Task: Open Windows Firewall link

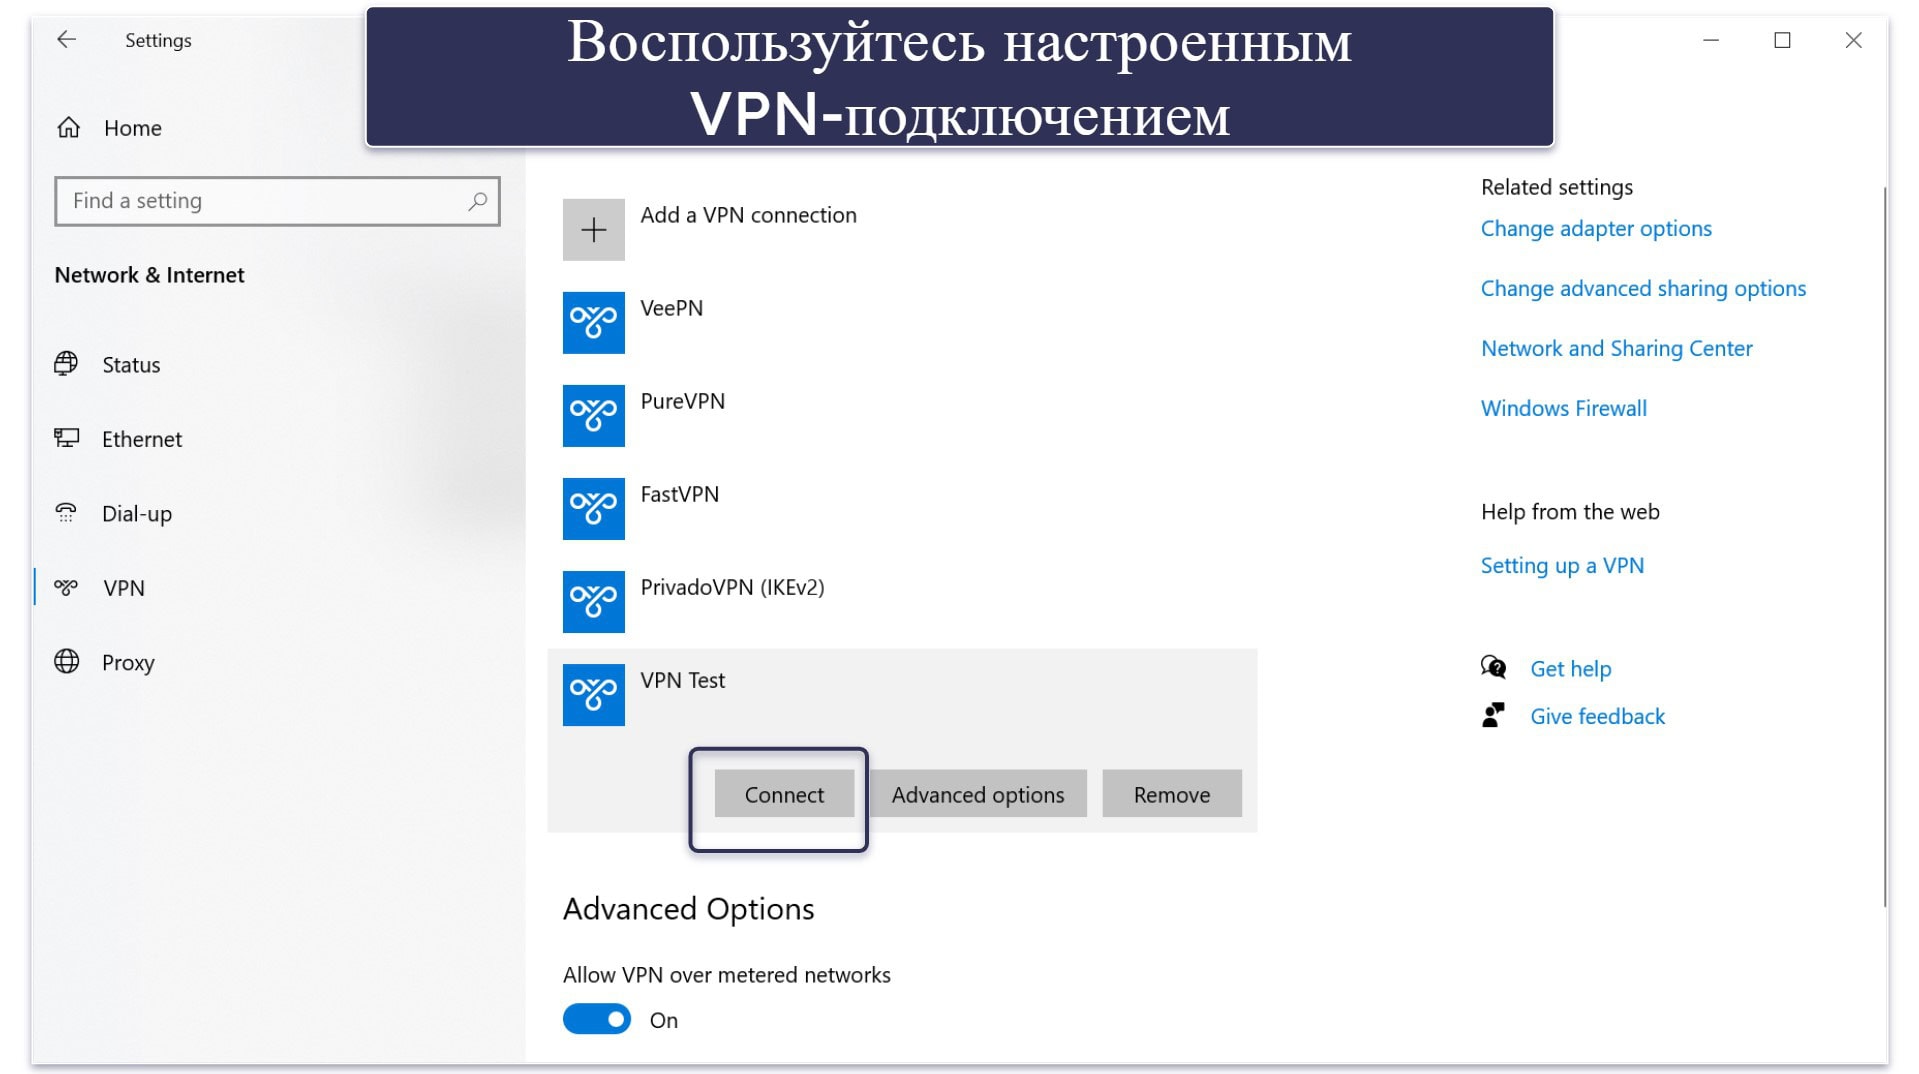Action: point(1563,408)
